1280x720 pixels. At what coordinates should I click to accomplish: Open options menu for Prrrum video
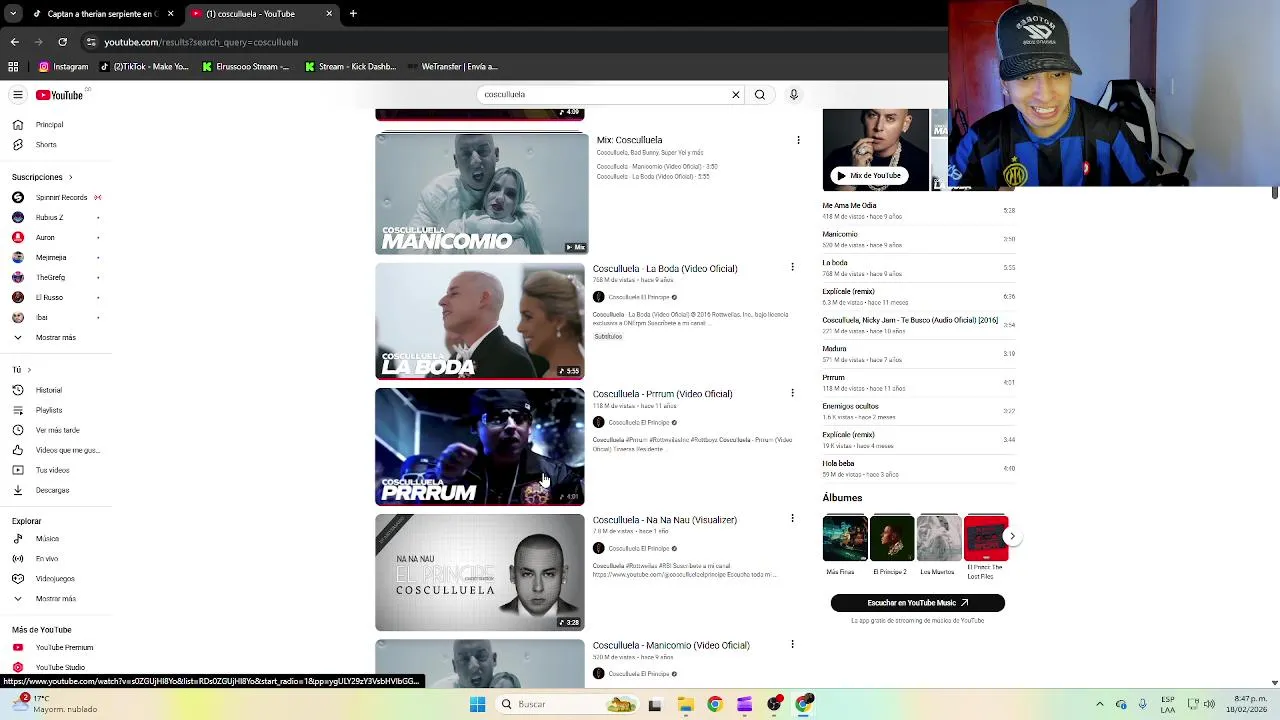[792, 393]
